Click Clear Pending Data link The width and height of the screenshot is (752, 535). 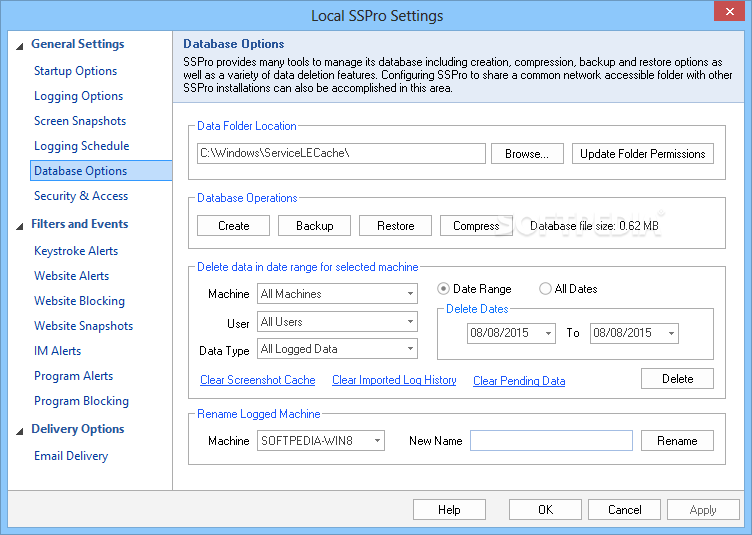[519, 381]
